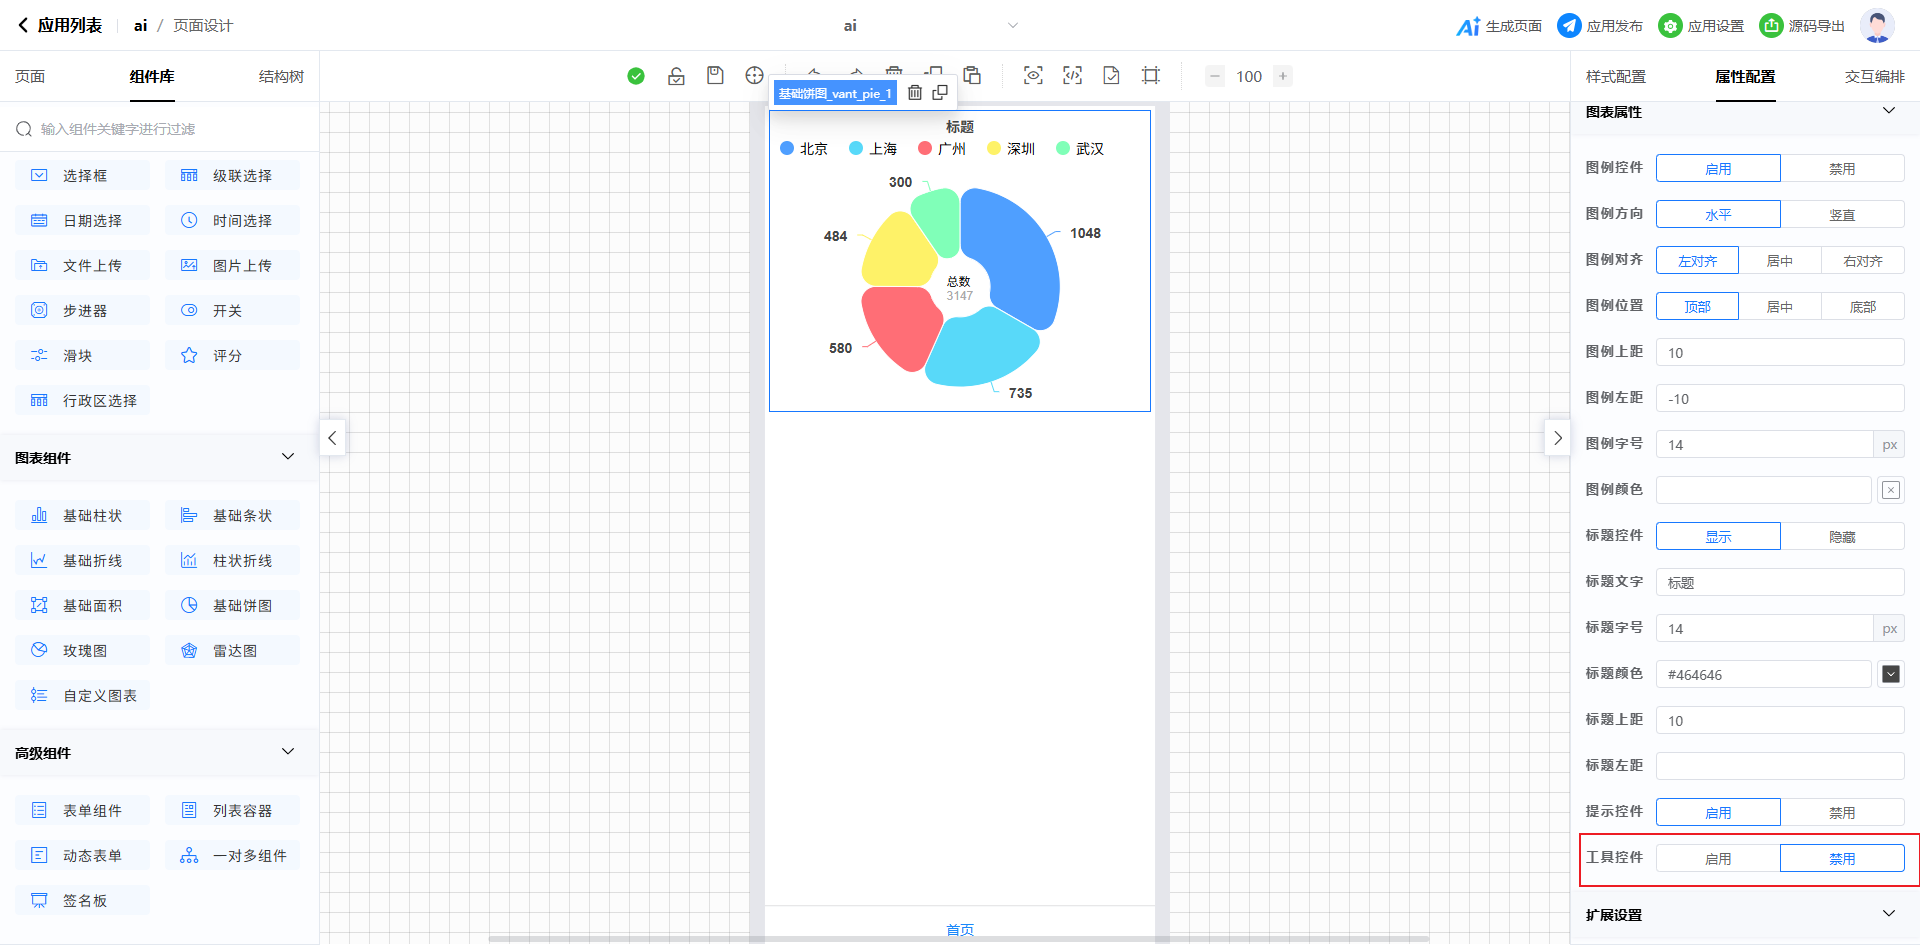The image size is (1920, 945).
Task: Set 图例方向 to 竖直
Action: 1842,215
